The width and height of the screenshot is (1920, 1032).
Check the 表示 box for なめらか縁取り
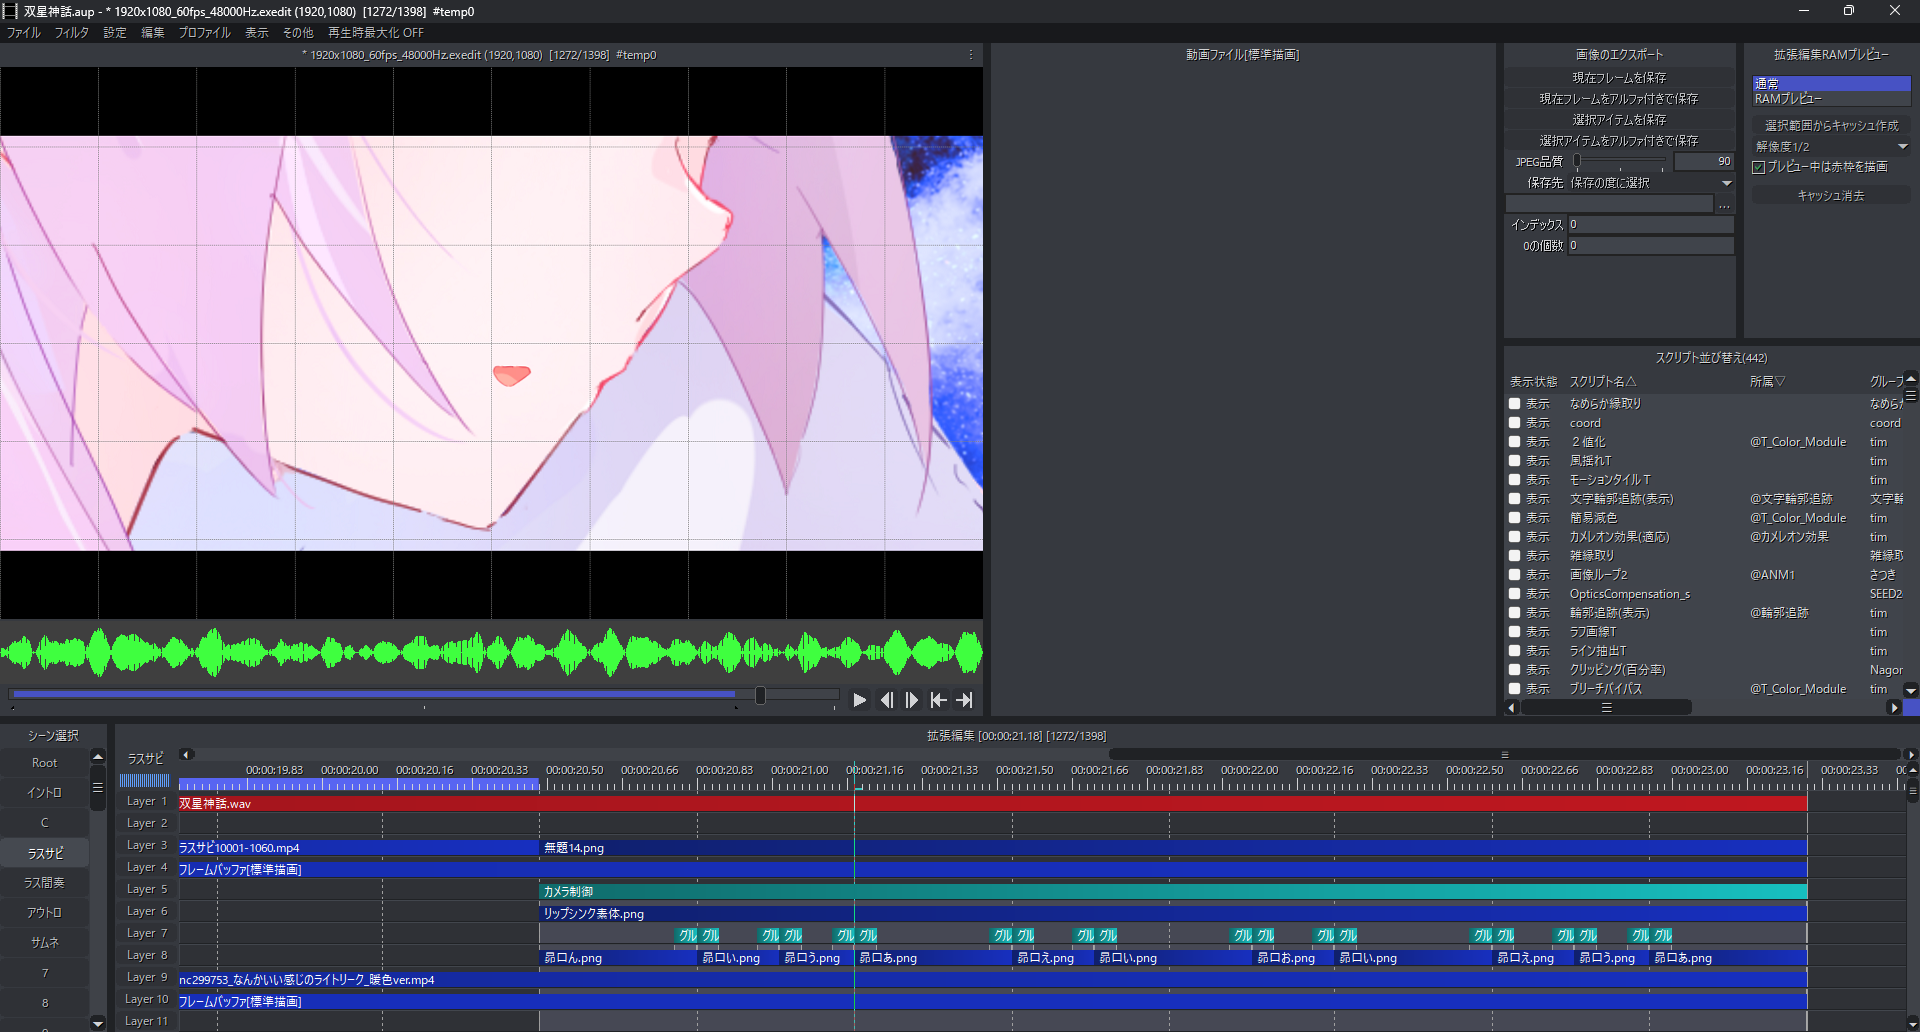[x=1515, y=404]
